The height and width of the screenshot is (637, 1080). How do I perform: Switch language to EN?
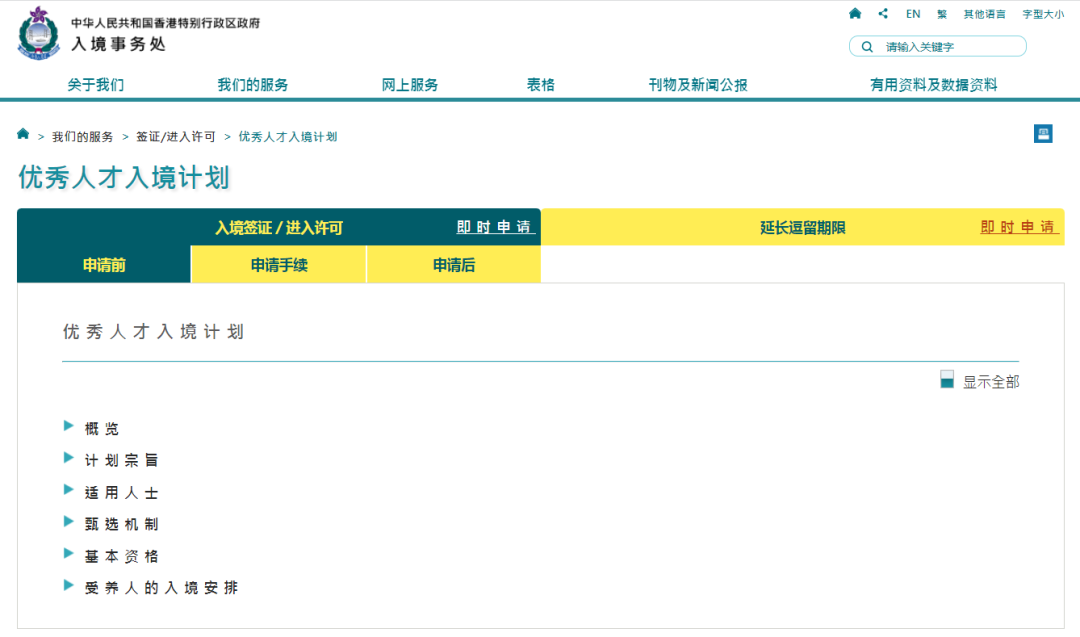(913, 14)
